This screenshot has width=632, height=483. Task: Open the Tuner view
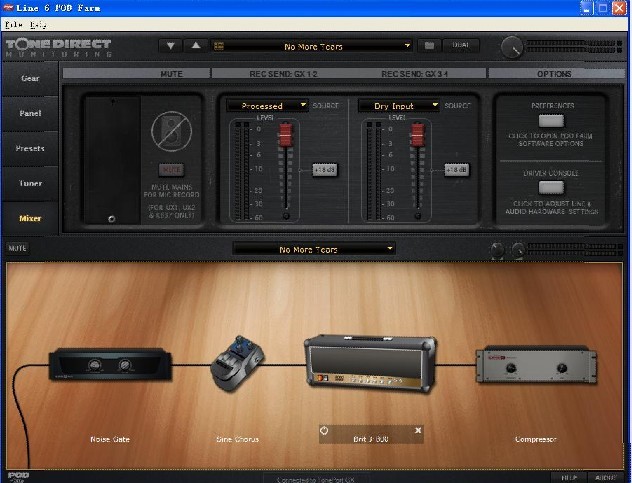(30, 183)
